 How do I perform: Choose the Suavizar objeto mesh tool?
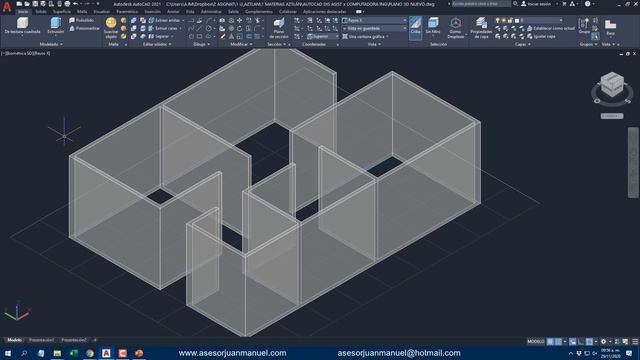(111, 28)
